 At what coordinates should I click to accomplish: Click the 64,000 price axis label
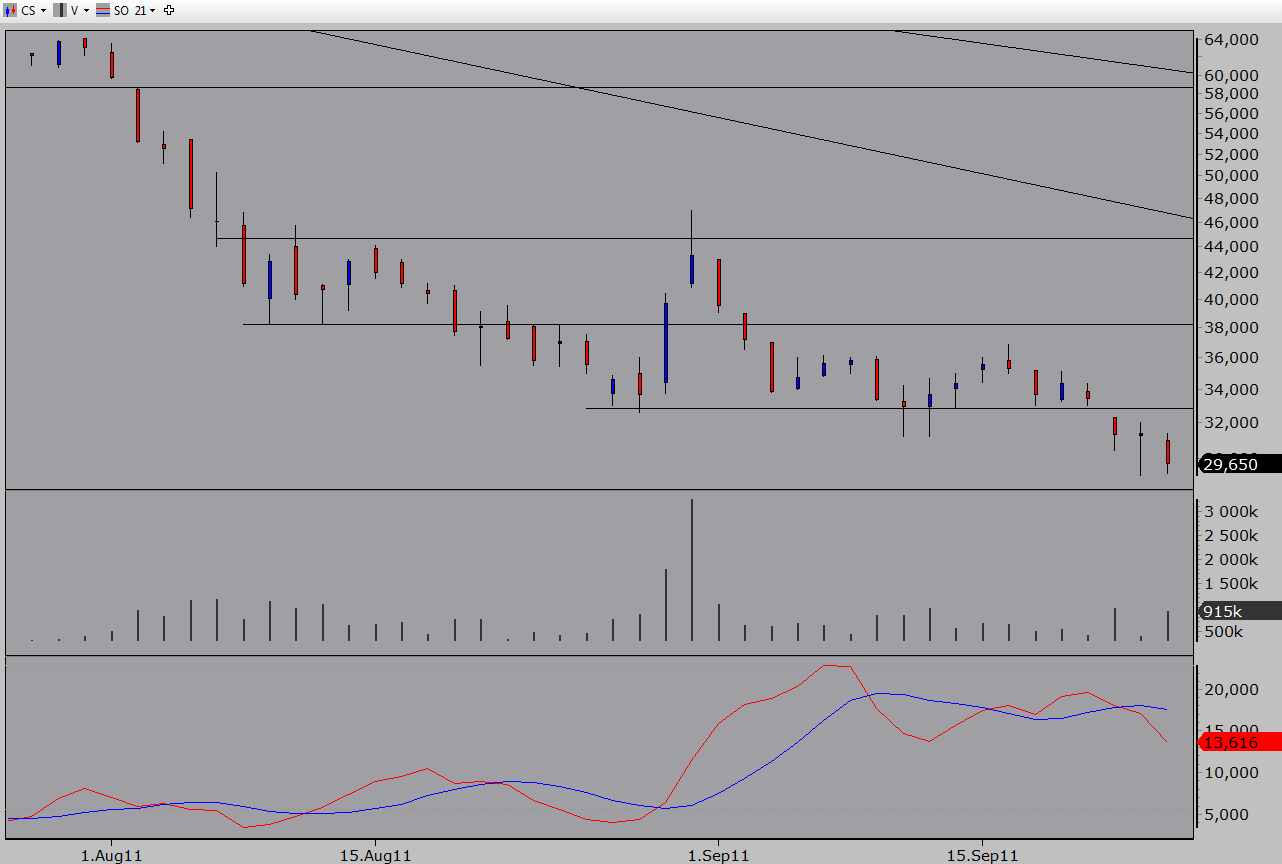point(1230,40)
